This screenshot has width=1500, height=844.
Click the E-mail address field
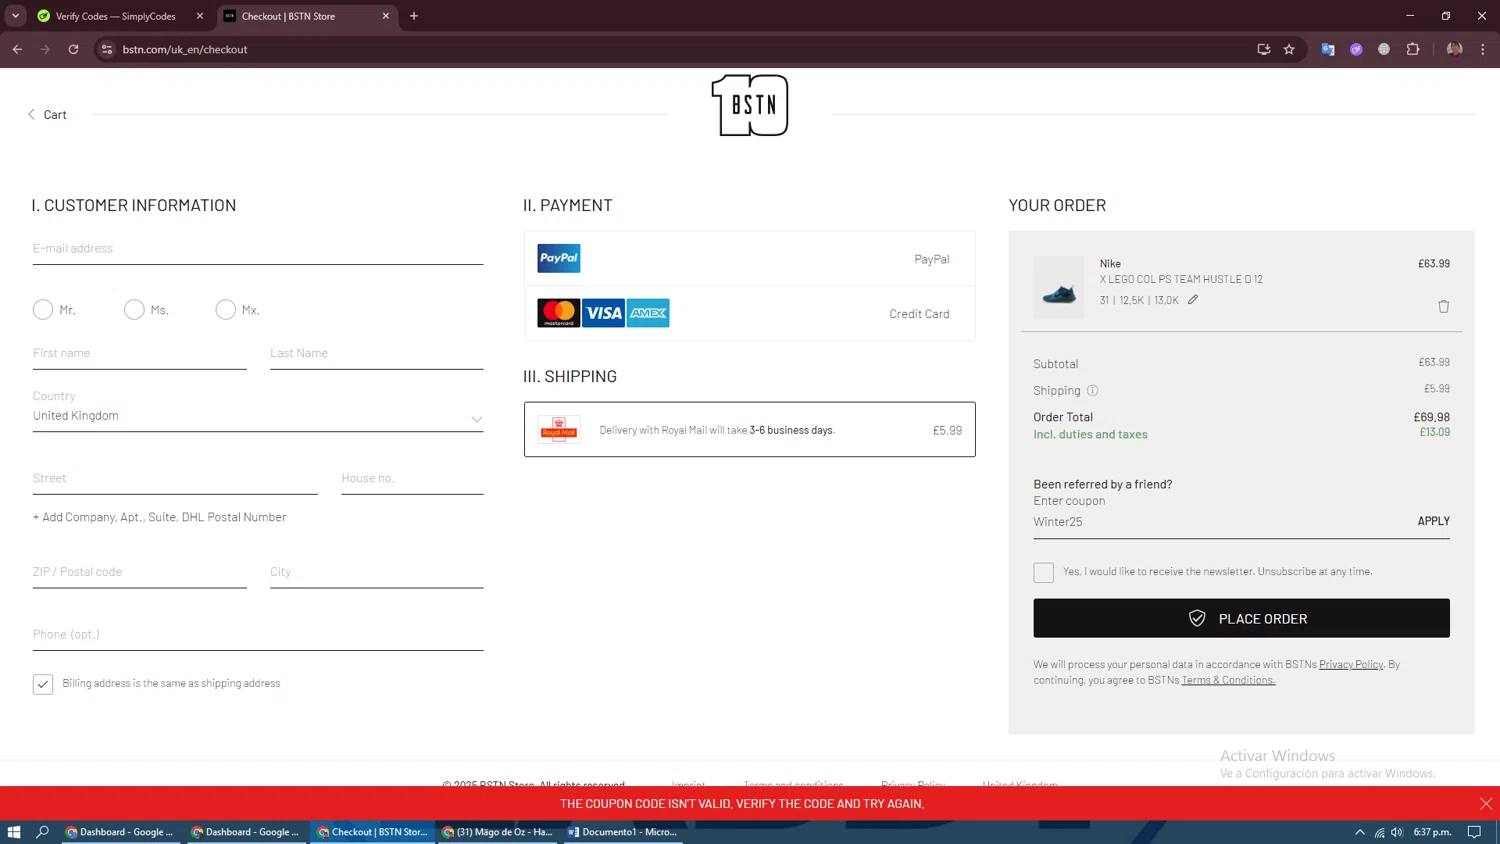[258, 248]
